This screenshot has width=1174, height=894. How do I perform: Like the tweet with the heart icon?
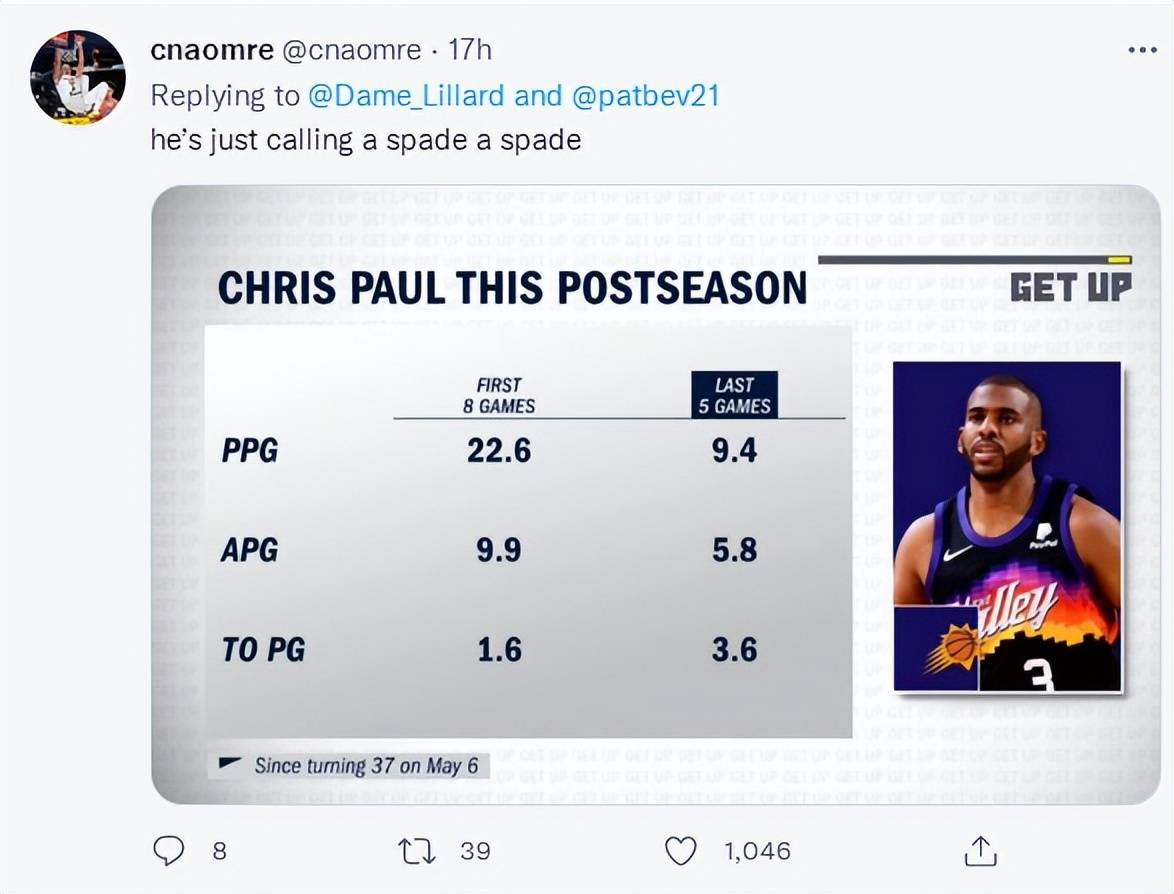681,851
